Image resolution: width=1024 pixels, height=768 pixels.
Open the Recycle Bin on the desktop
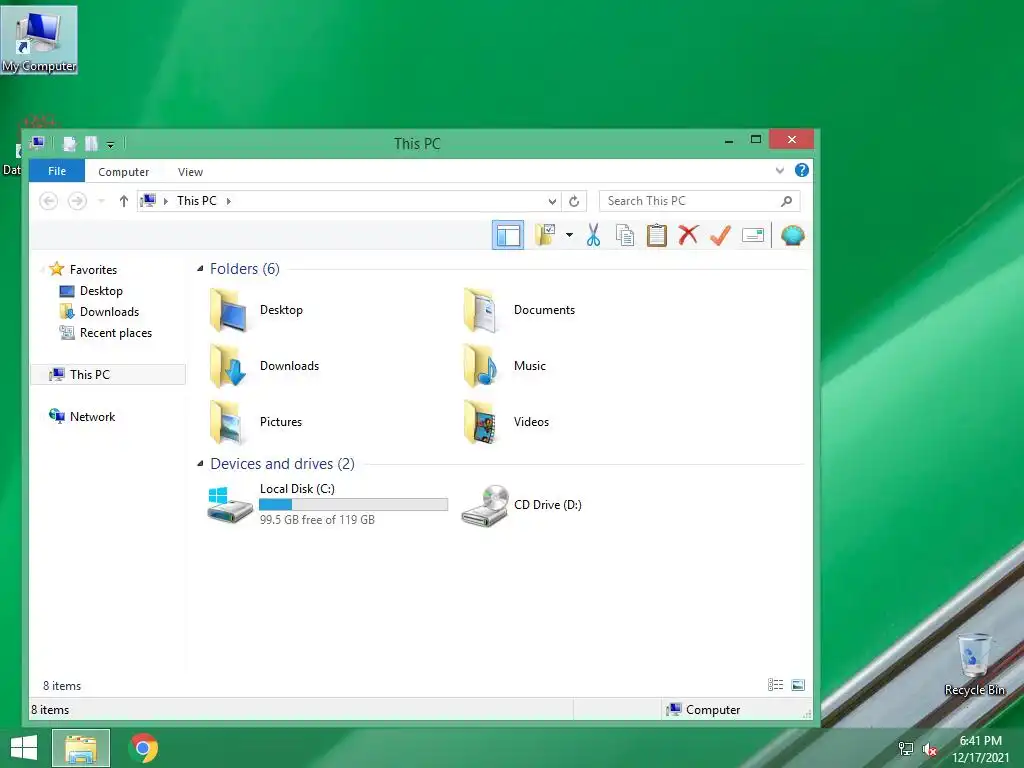(x=974, y=665)
